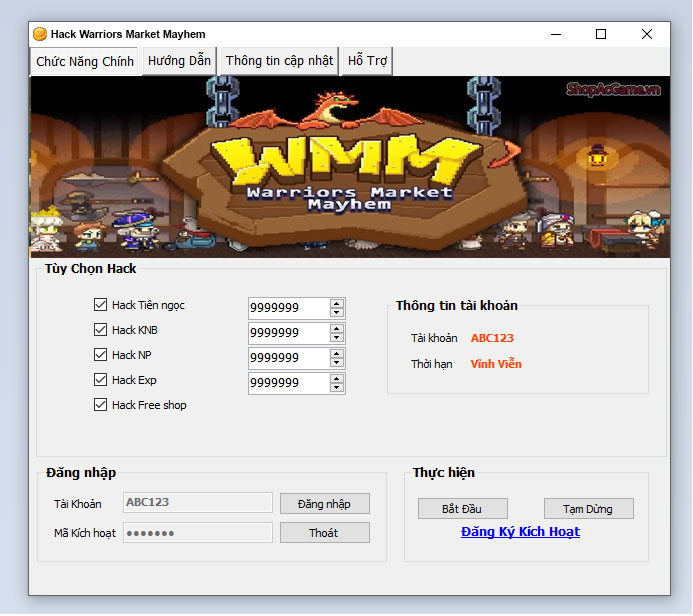
Task: Click the Hack Tiên ngọc value field
Action: [289, 308]
